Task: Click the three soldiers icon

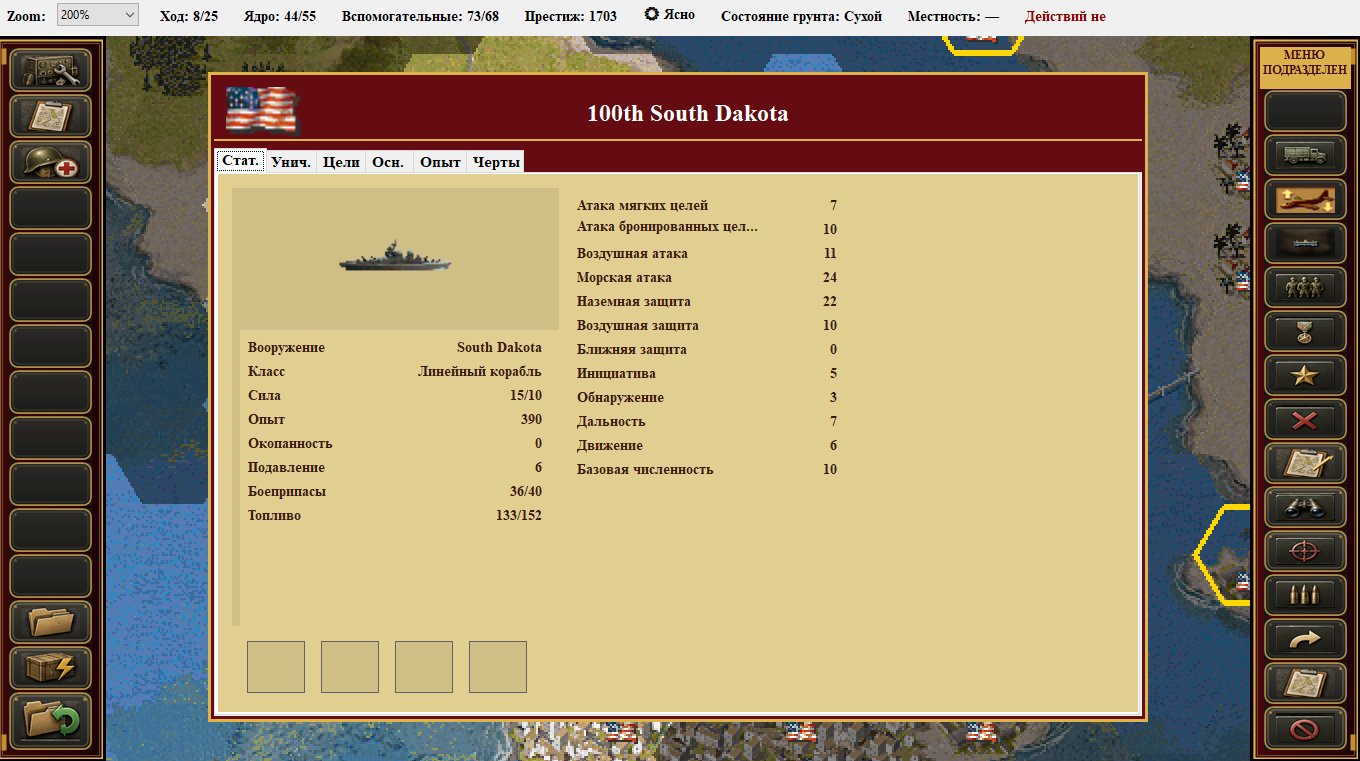Action: pos(1305,288)
